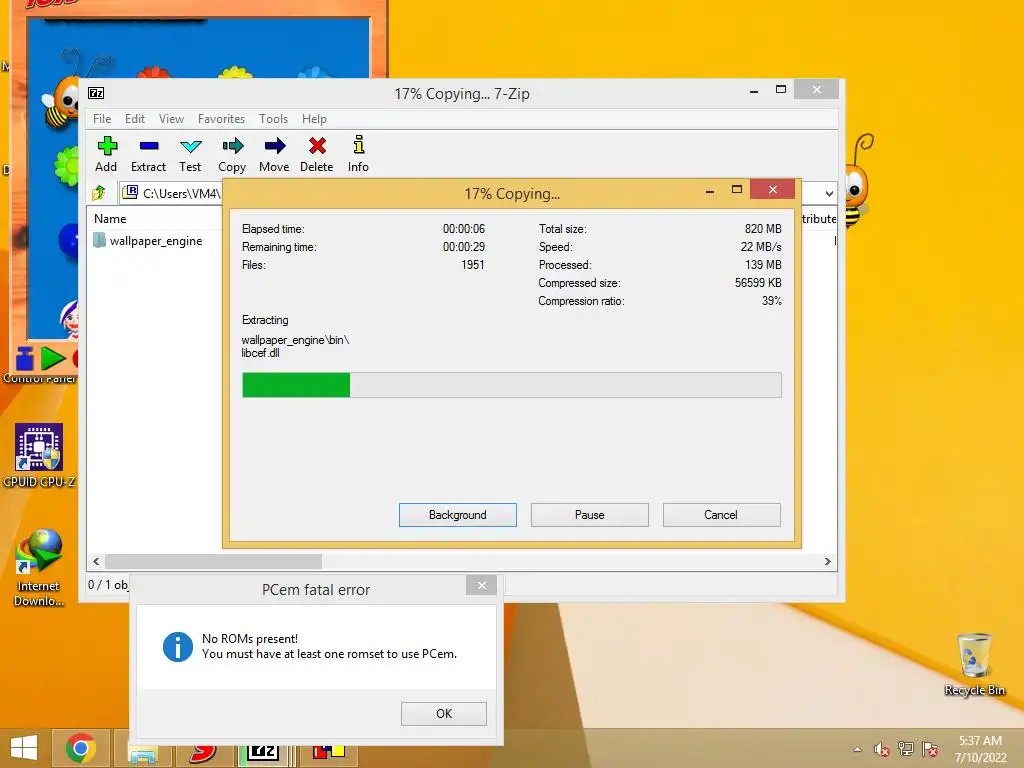
Task: Click the No ROMs present message text
Action: [x=249, y=639]
